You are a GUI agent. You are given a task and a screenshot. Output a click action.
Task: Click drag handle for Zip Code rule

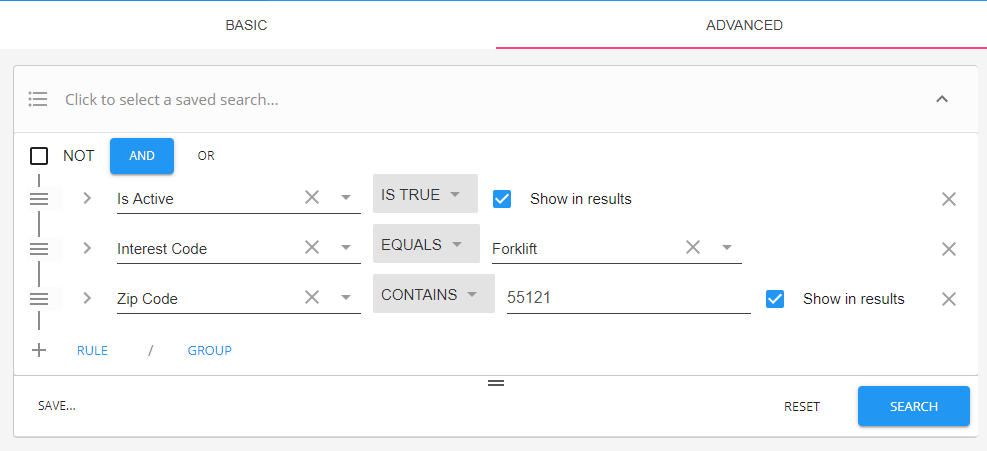pos(39,298)
